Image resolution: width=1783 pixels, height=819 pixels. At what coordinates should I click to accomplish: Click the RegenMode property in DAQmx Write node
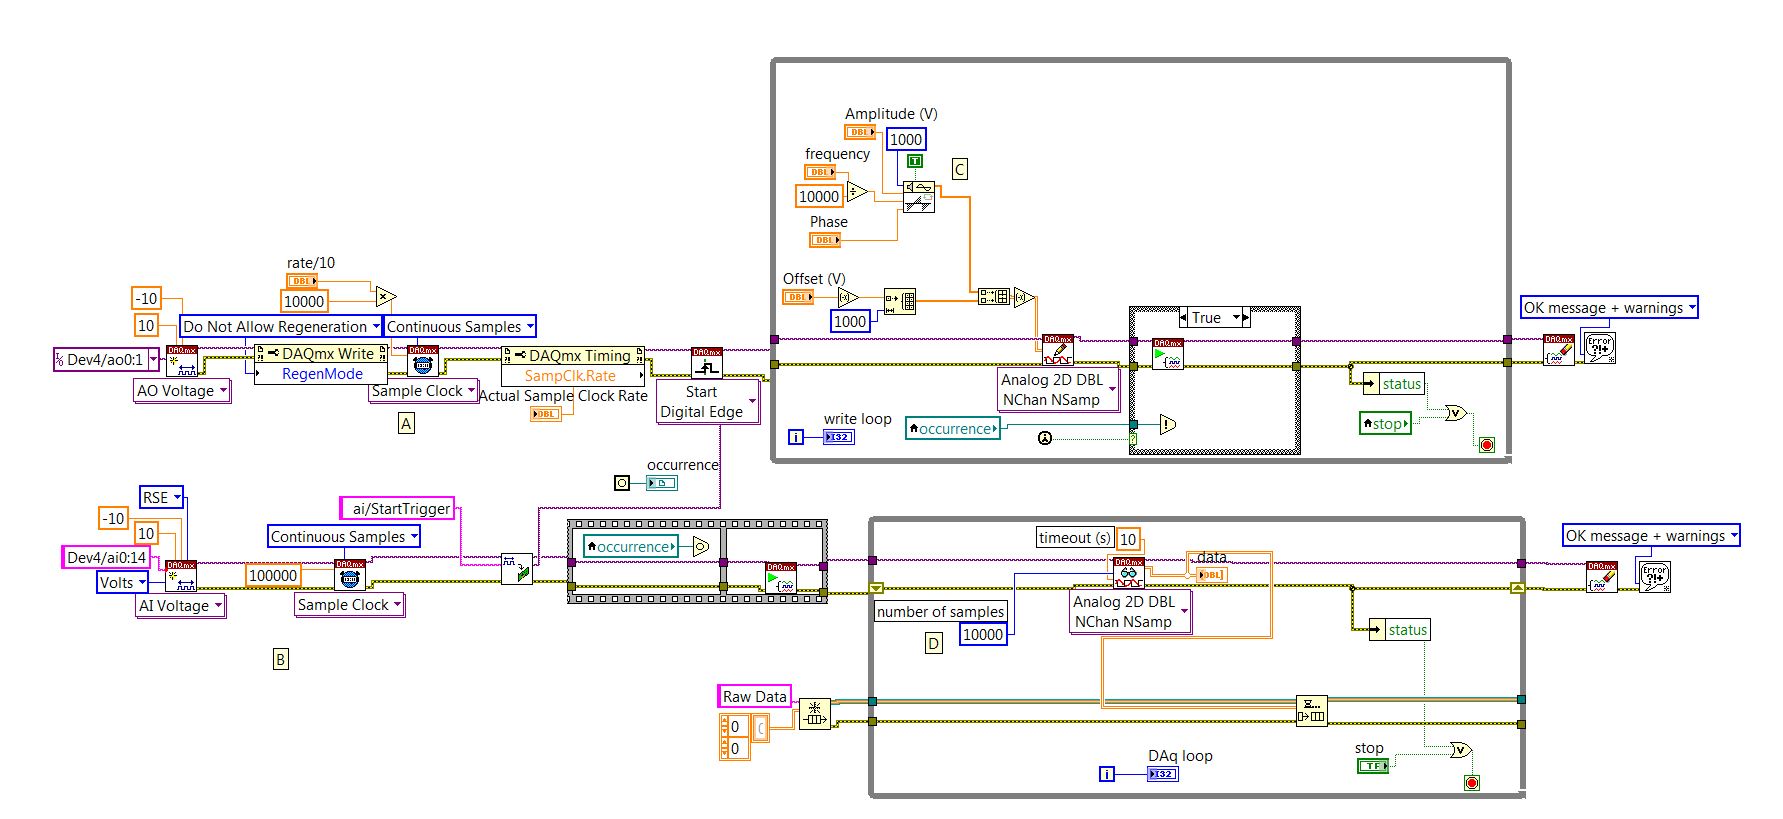point(322,374)
